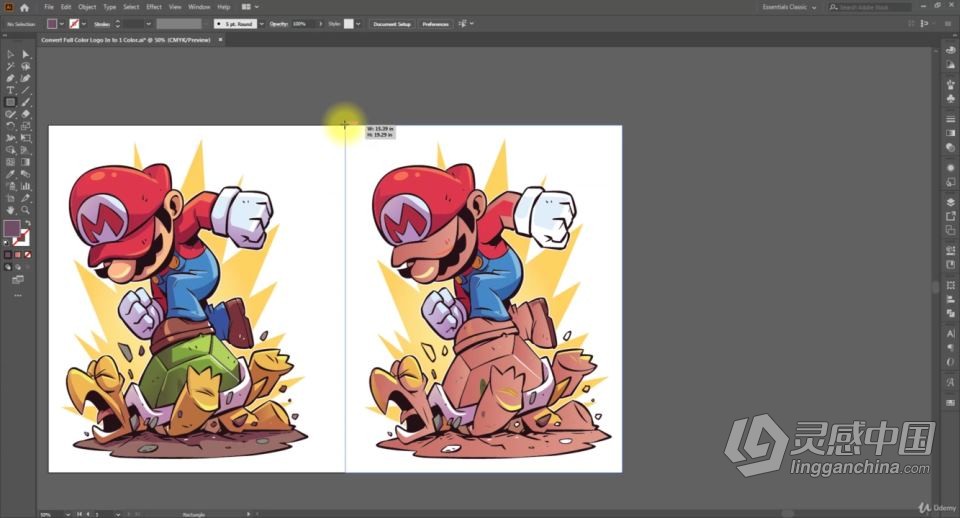Click the Stroke (none) swatch in toolbar
Image resolution: width=960 pixels, height=518 pixels.
pyautogui.click(x=22, y=238)
